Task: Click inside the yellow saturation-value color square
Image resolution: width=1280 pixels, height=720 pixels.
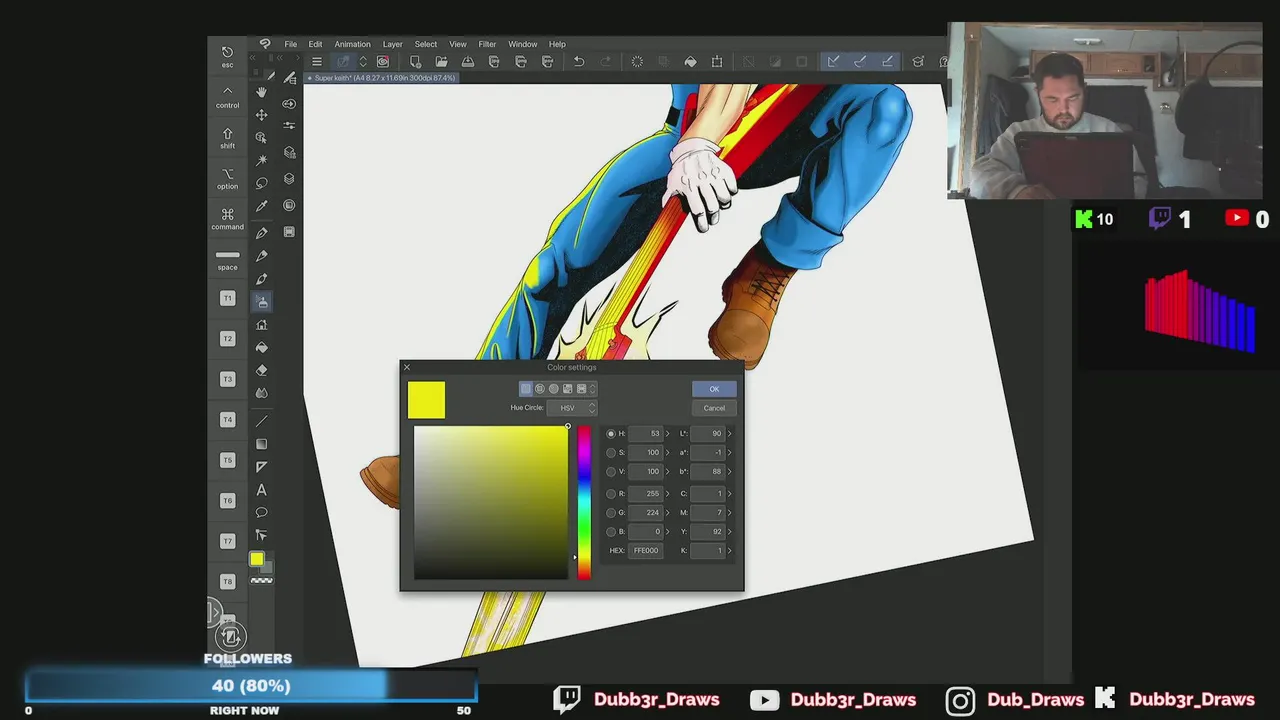Action: click(x=491, y=502)
